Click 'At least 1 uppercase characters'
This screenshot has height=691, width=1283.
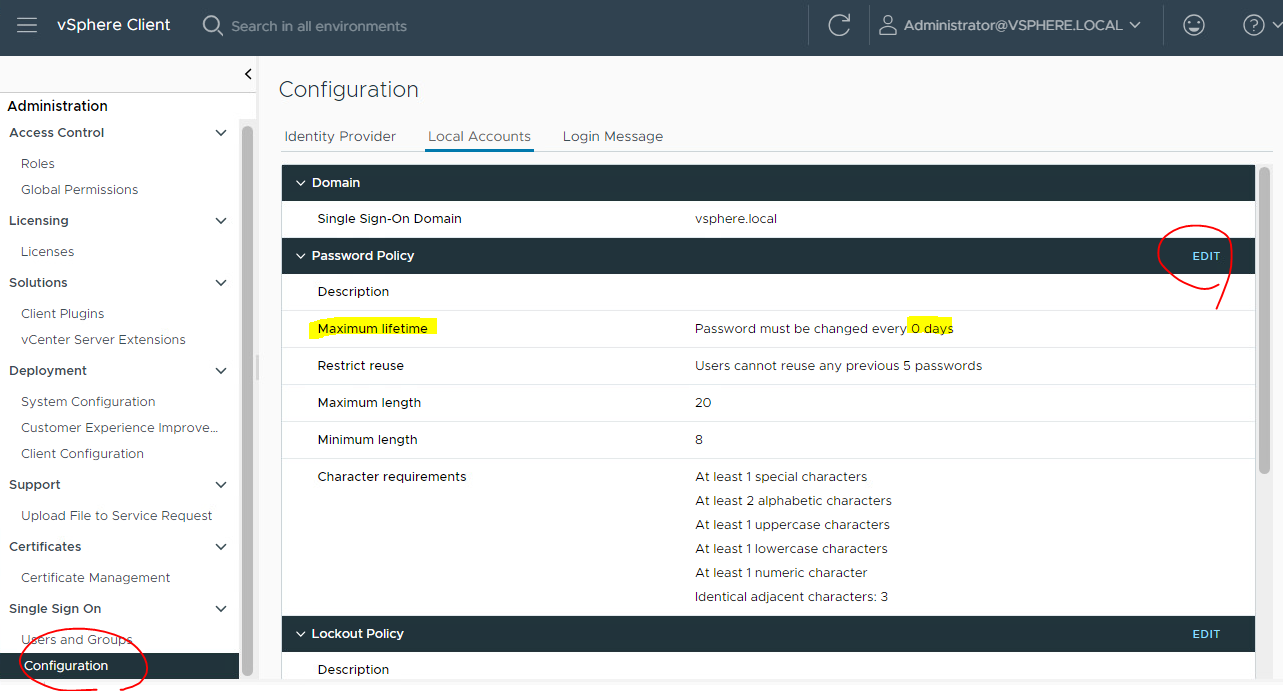(792, 525)
